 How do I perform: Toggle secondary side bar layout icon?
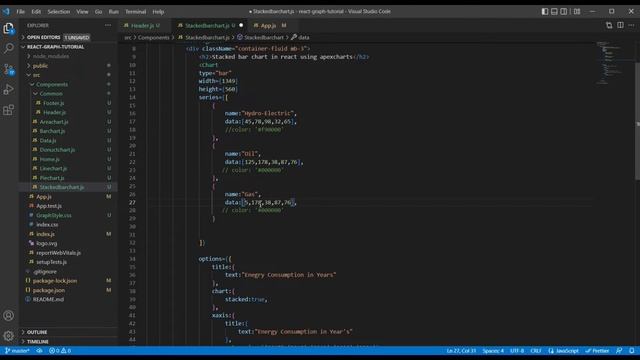pos(564,11)
